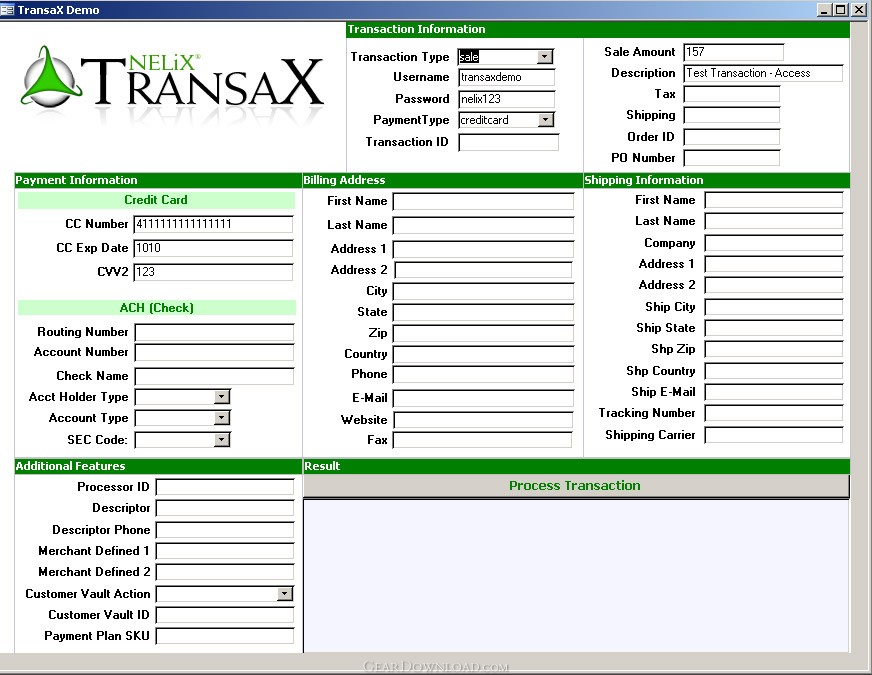
Task: Click the ACH (Check) section header
Action: [156, 308]
